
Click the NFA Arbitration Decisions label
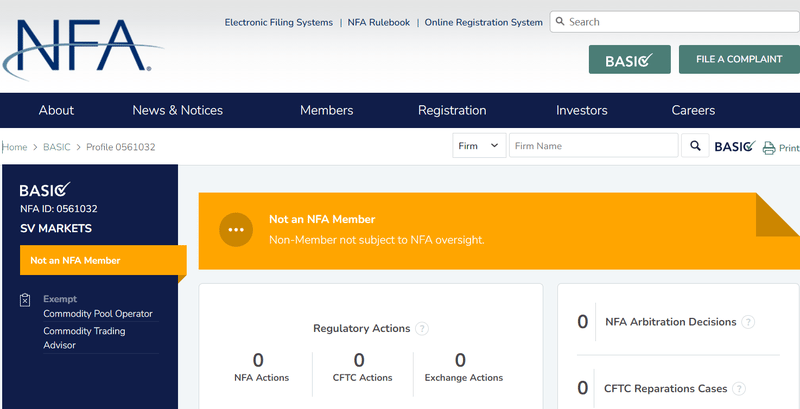pos(670,322)
